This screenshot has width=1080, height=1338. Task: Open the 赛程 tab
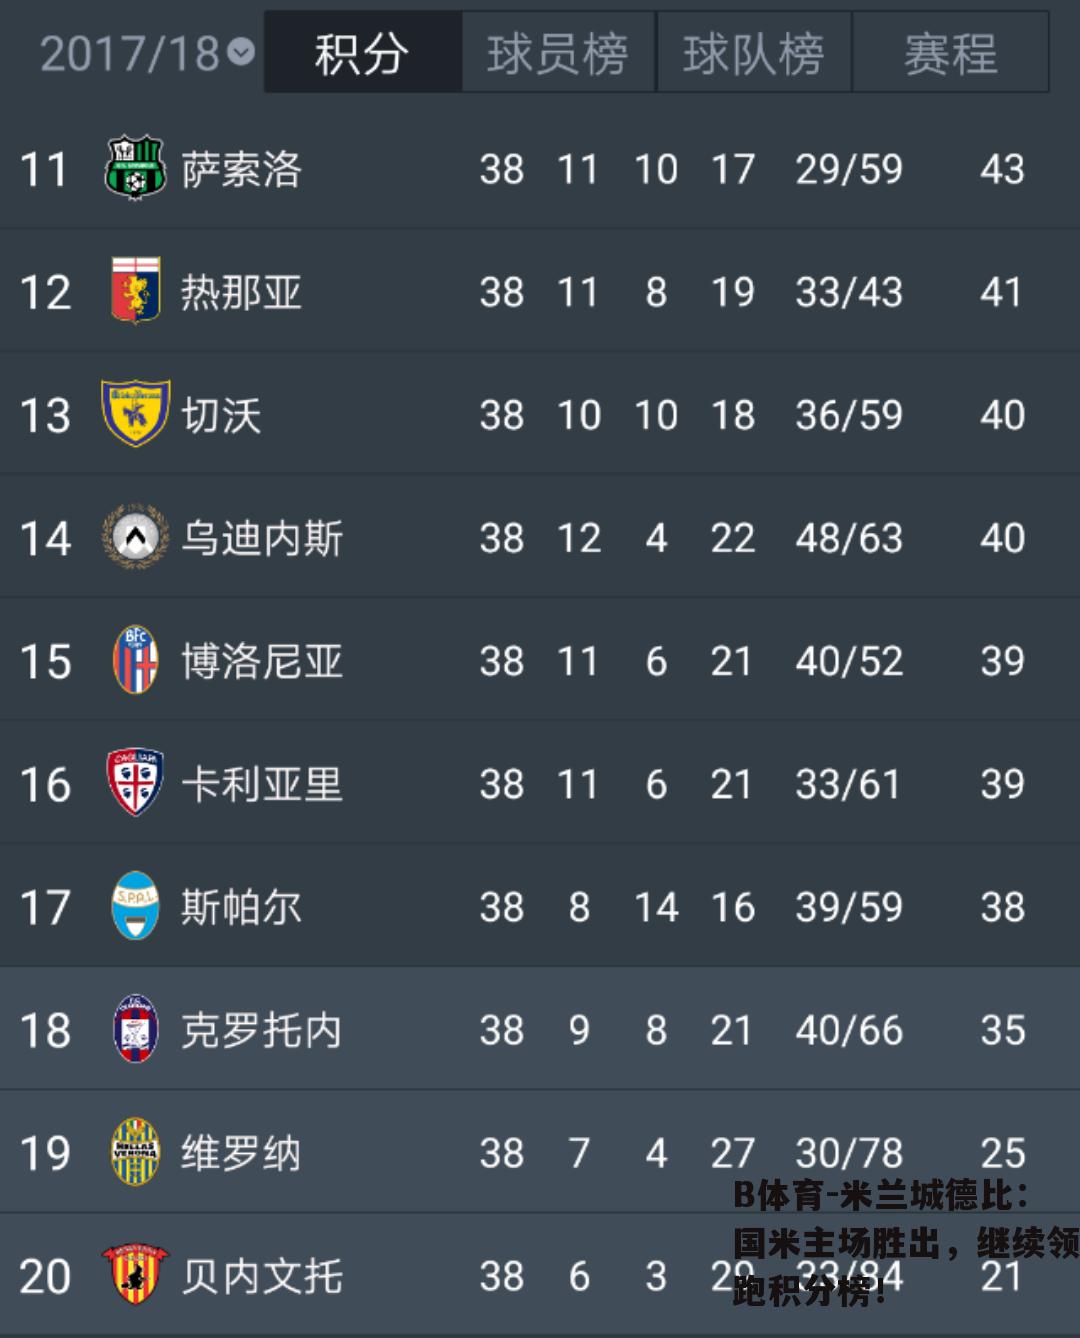tap(951, 53)
